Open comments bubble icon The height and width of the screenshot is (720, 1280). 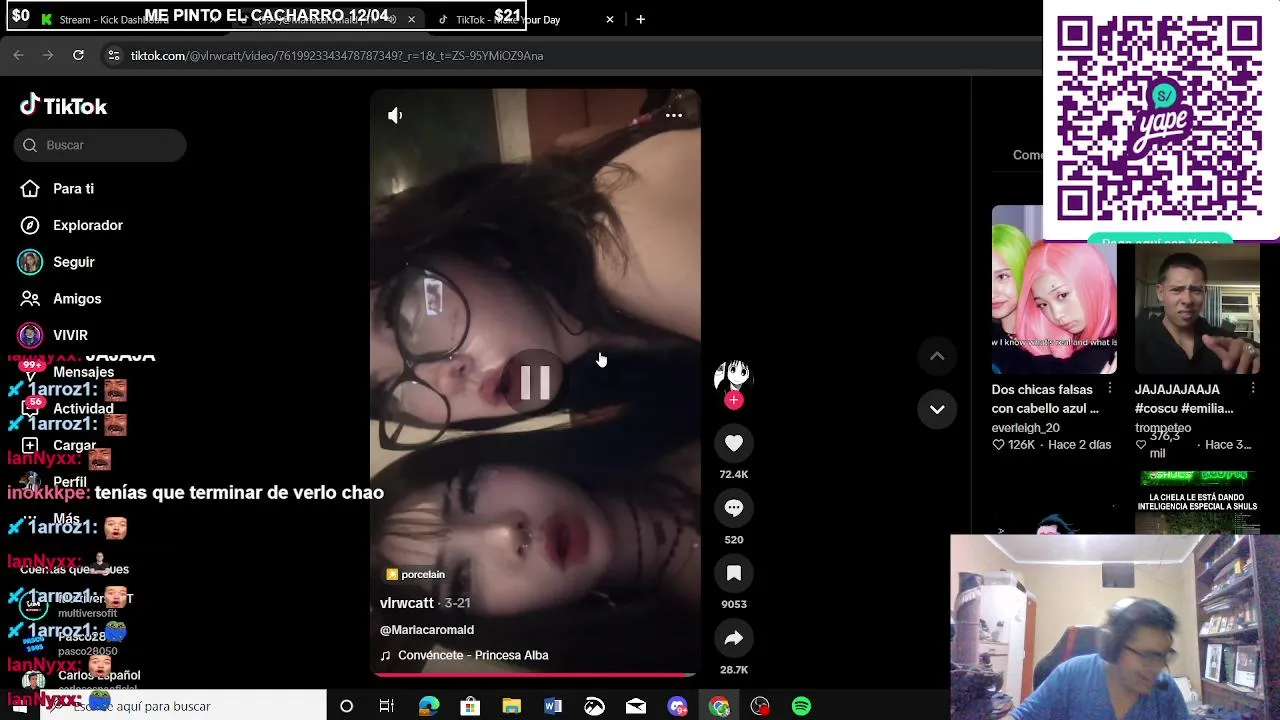pyautogui.click(x=734, y=508)
